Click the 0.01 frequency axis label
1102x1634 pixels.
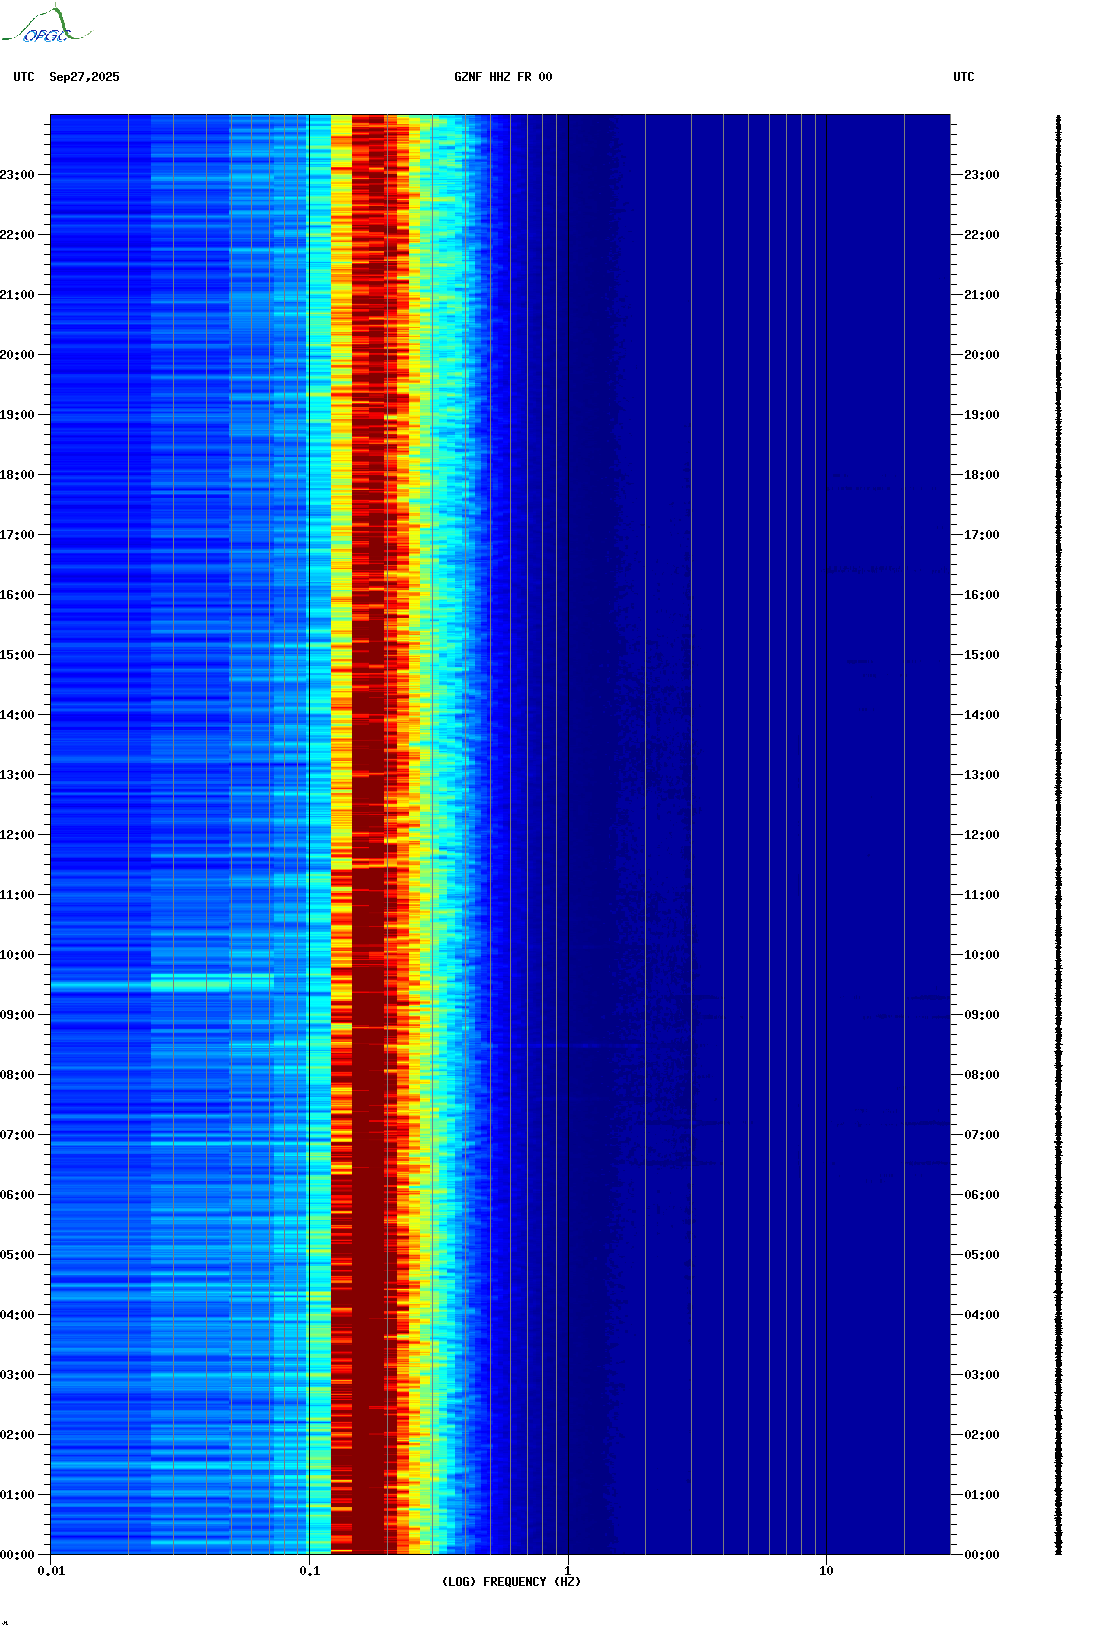coord(51,1571)
